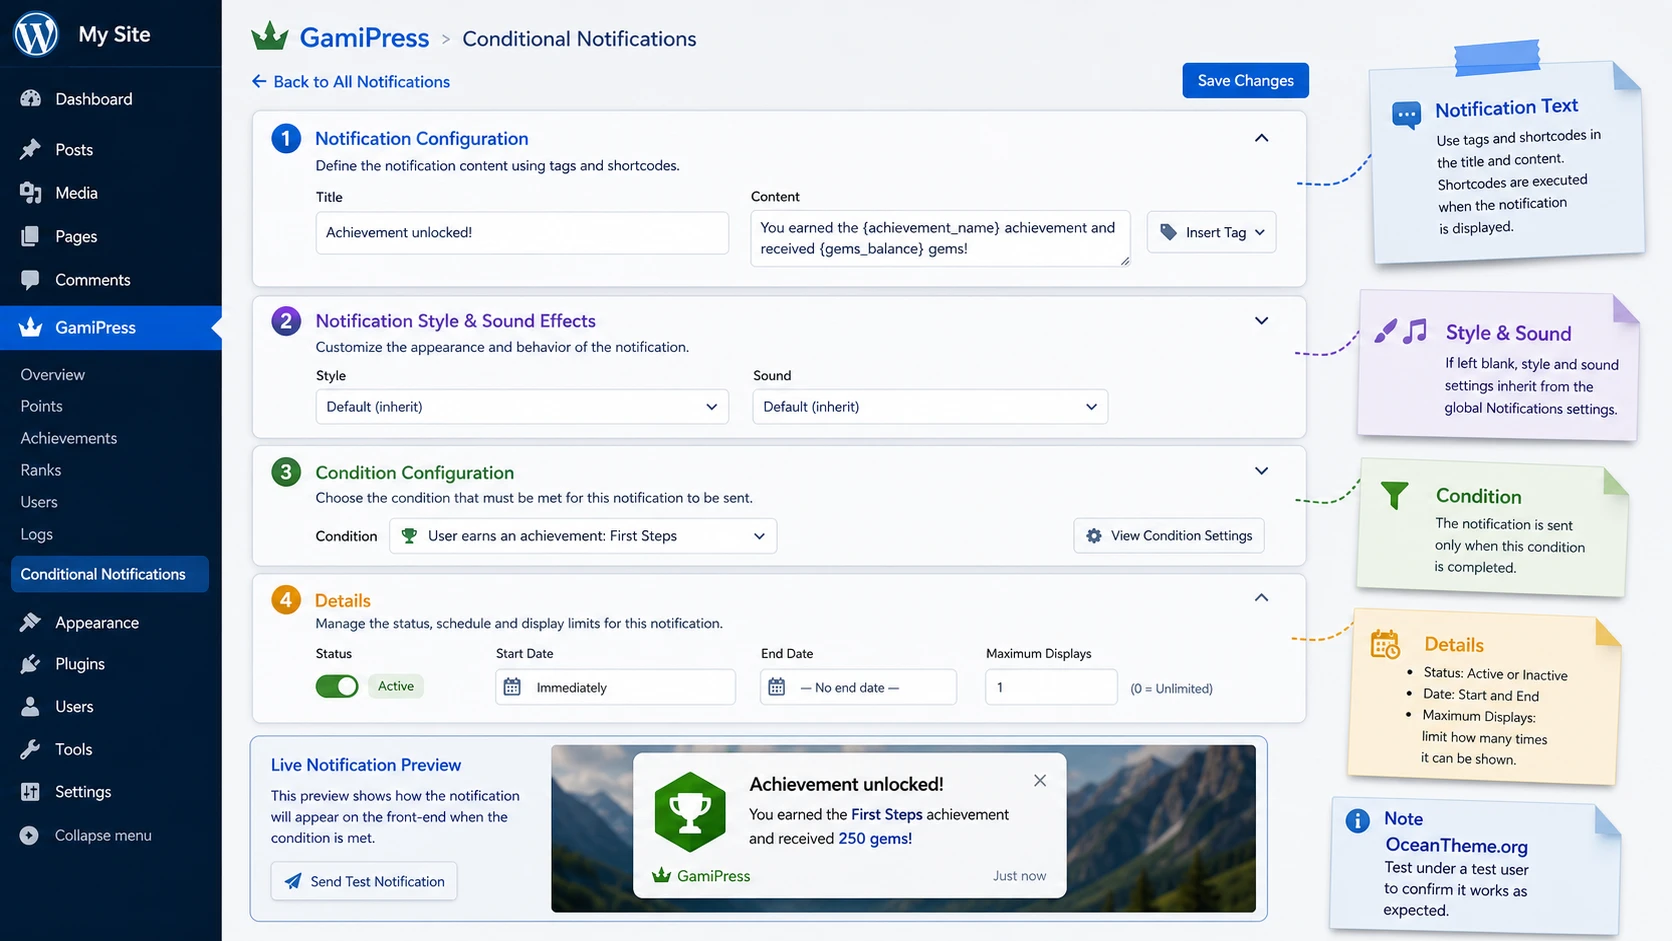Click the Content text area
Screen dimensions: 1672x941
(x=940, y=238)
